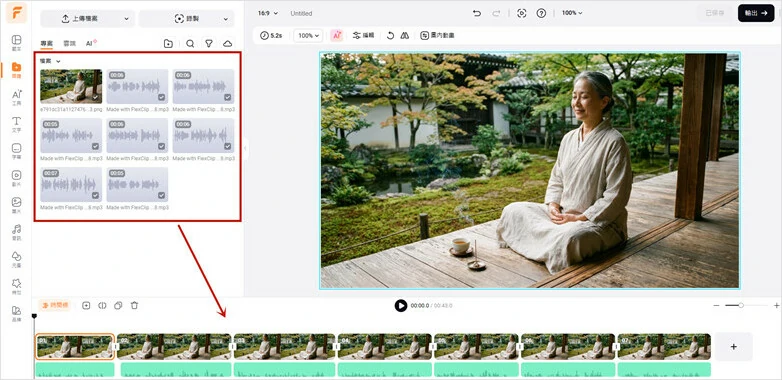Select scene 03 on the timeline

click(284, 347)
